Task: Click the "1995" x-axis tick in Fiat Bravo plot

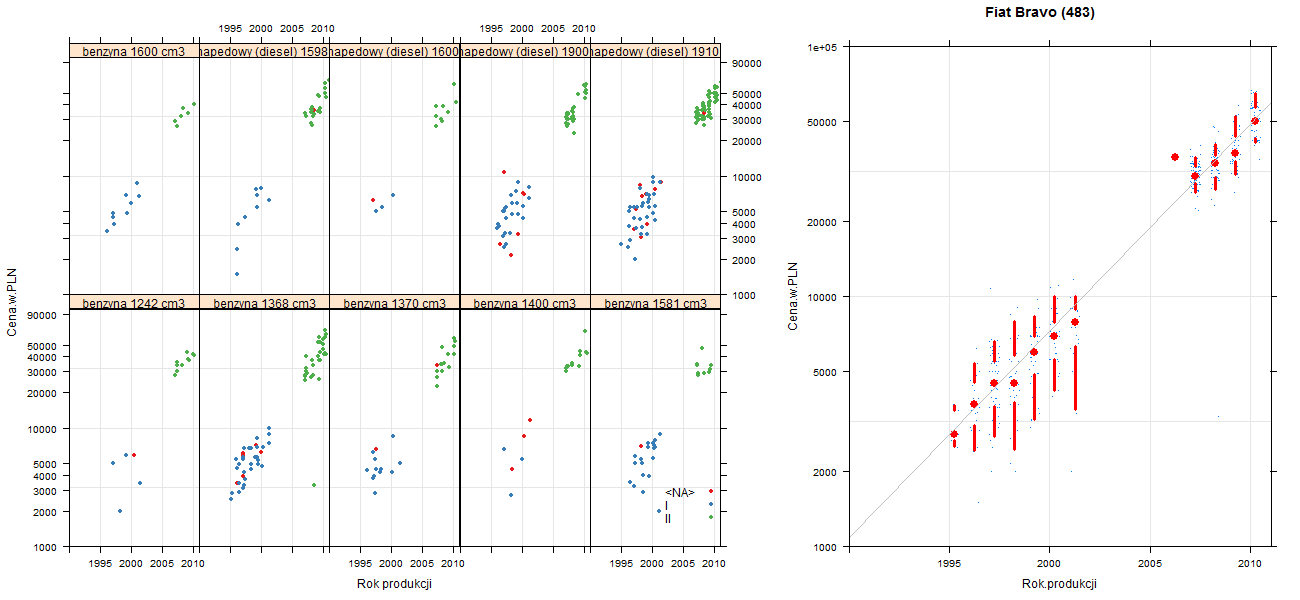Action: click(x=948, y=566)
